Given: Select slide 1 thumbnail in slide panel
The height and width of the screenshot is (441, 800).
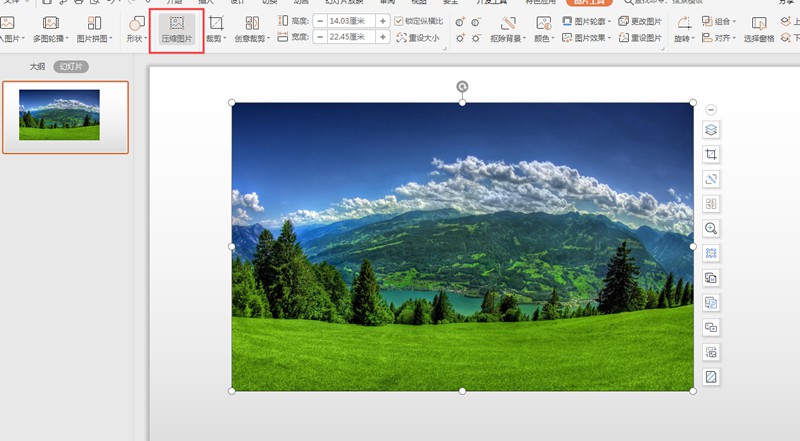Looking at the screenshot, I should point(65,117).
